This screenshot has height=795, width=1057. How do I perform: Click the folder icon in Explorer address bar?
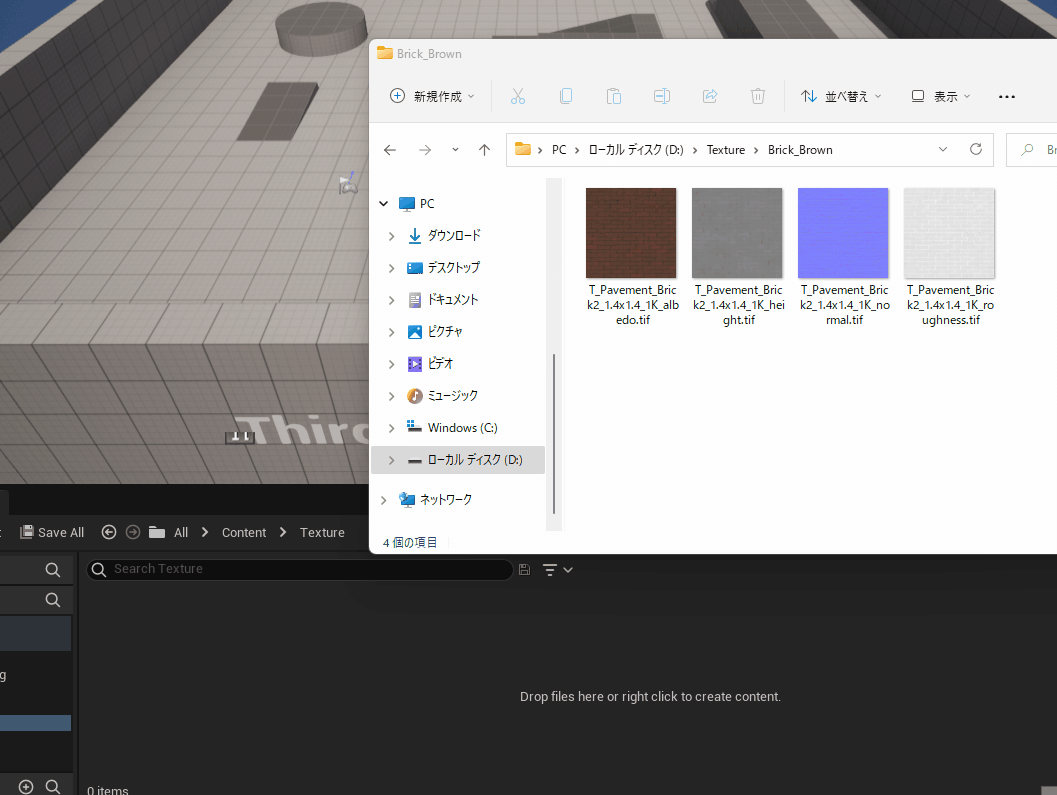coord(523,149)
